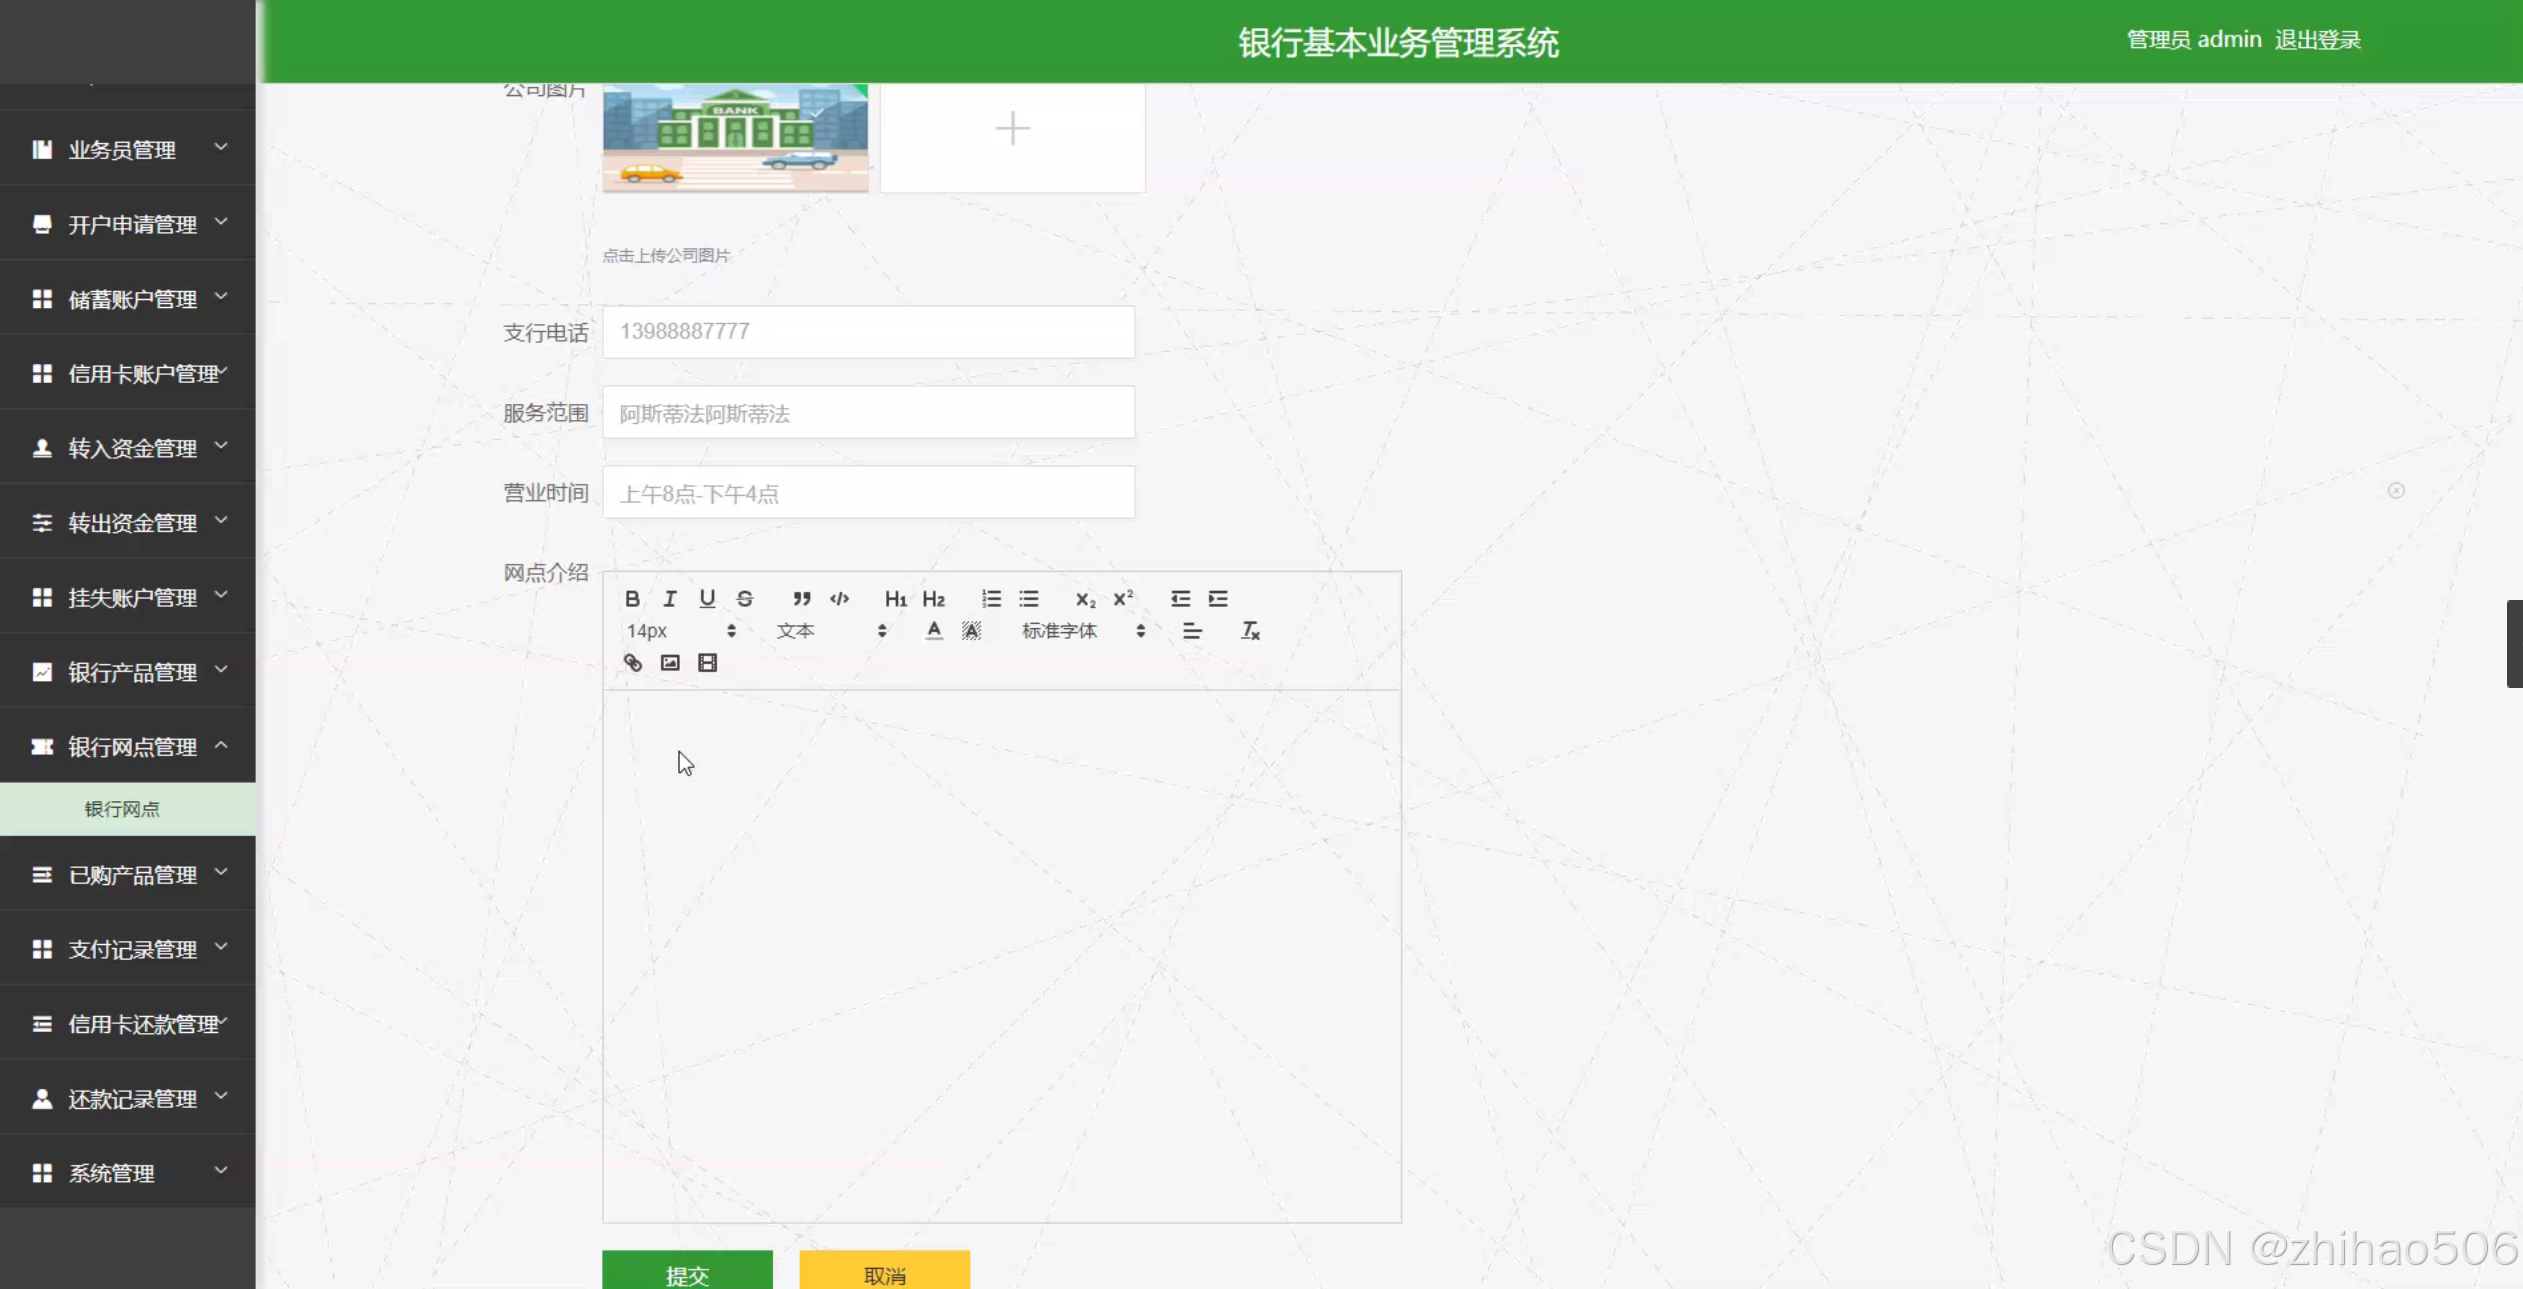
Task: Insert a video with the film icon
Action: (x=707, y=663)
